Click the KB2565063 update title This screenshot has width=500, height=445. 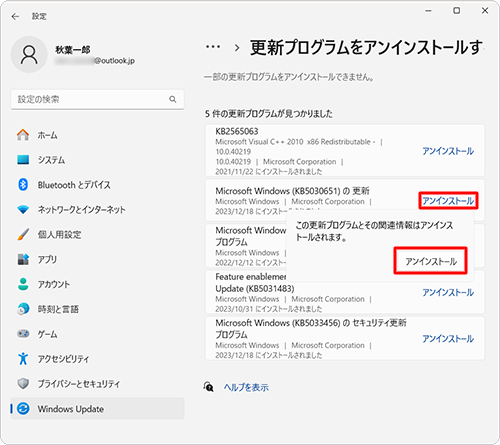click(x=237, y=131)
